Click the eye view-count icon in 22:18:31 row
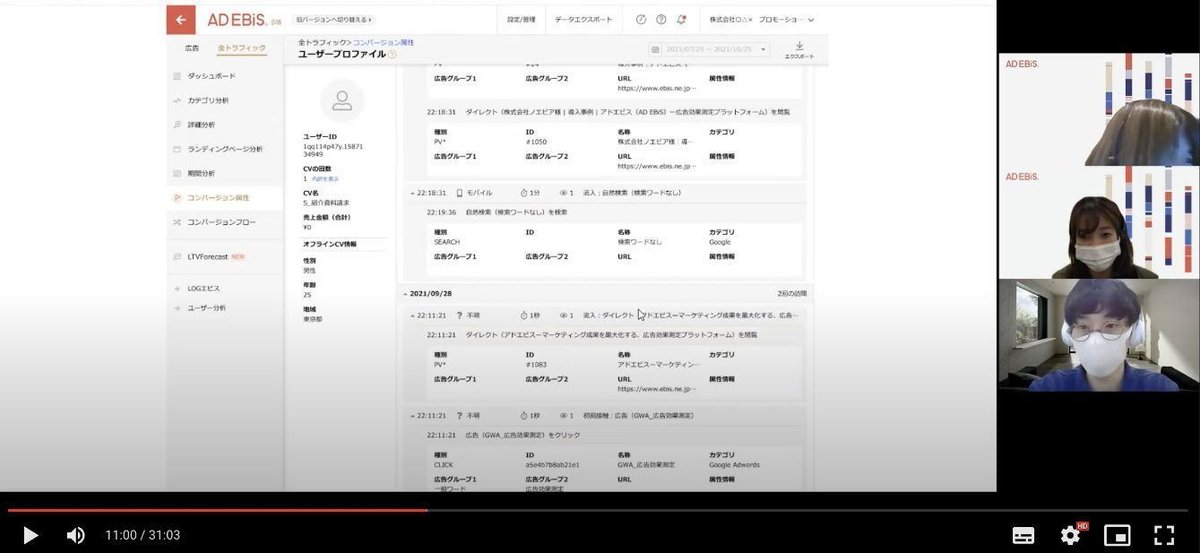The image size is (1200, 553). [x=563, y=192]
